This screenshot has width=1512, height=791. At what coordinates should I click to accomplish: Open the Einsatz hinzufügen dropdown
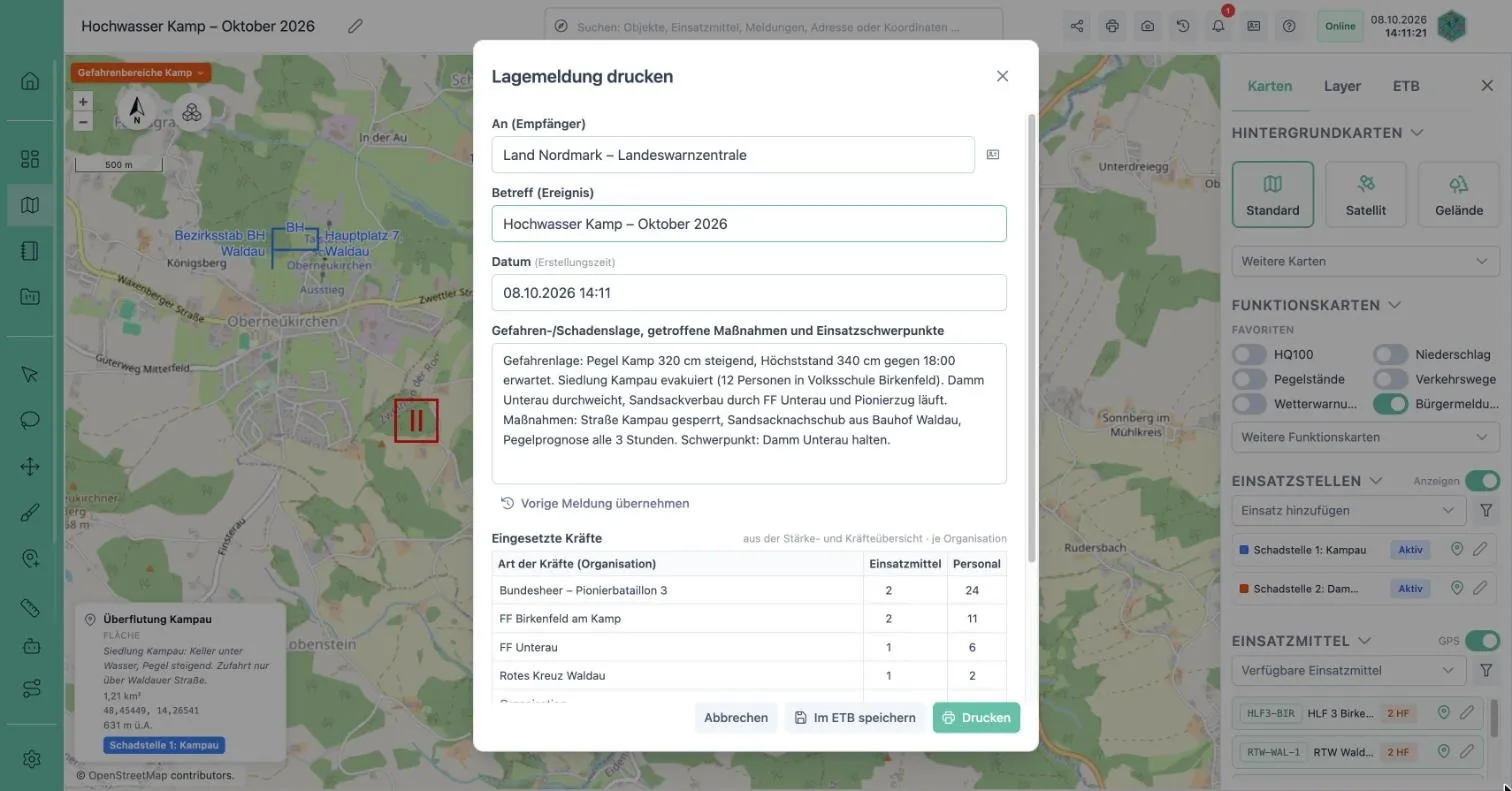click(1348, 511)
